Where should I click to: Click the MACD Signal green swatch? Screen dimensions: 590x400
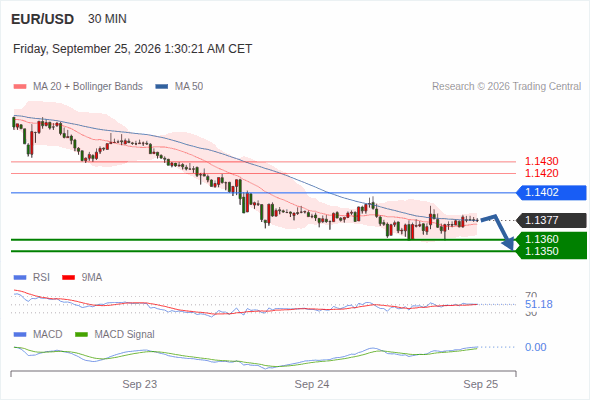tap(81, 335)
